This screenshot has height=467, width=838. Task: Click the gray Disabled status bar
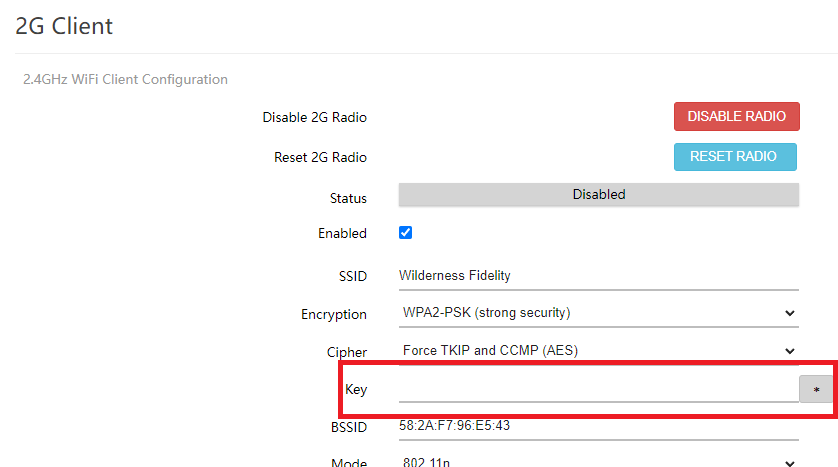(x=598, y=195)
